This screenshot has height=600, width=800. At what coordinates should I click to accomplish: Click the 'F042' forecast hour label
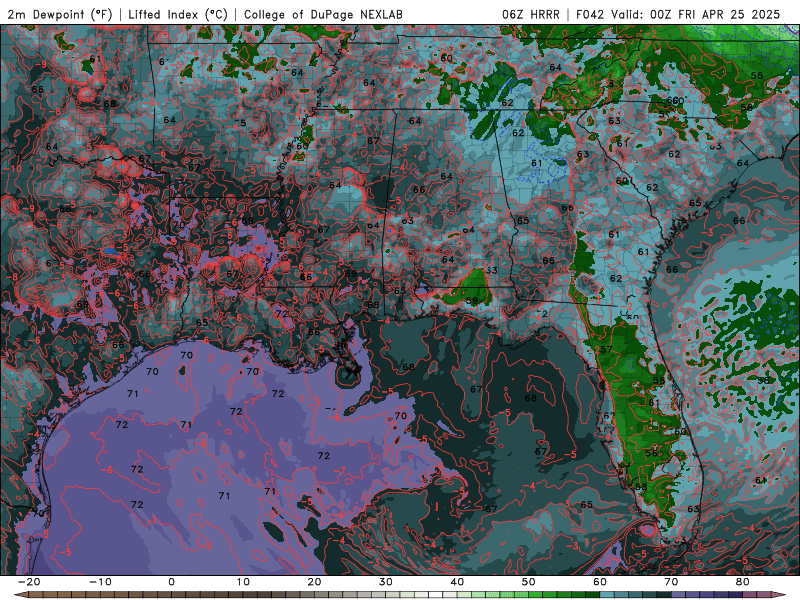coord(591,15)
